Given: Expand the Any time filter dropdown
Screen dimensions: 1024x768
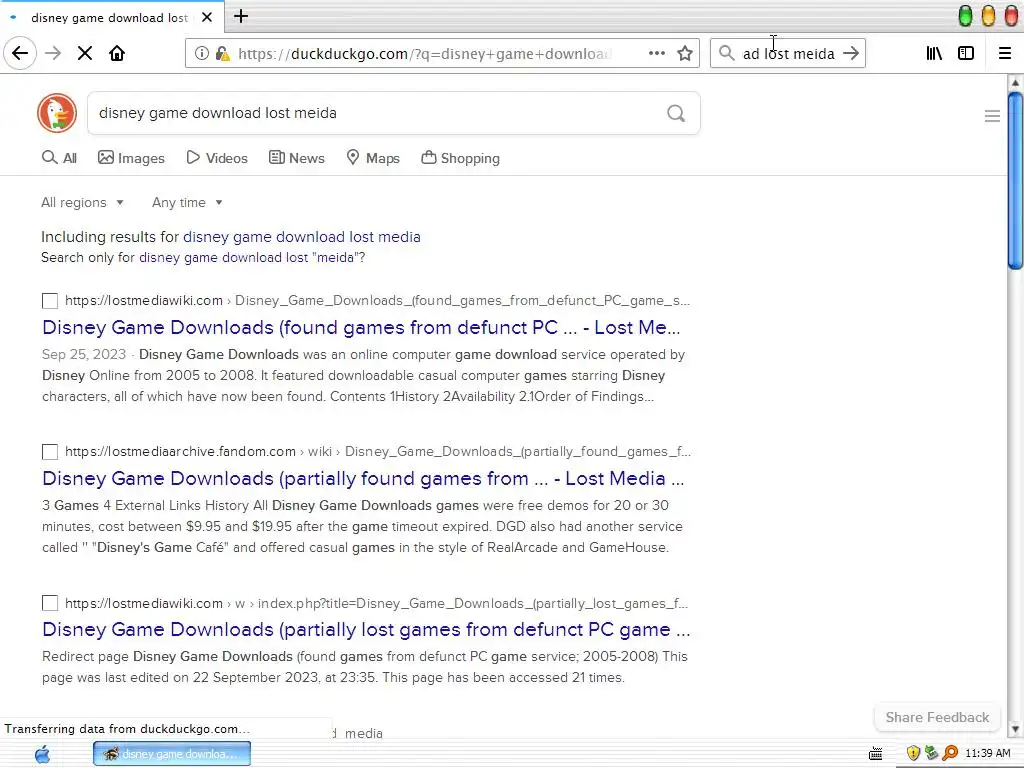Looking at the screenshot, I should 187,202.
